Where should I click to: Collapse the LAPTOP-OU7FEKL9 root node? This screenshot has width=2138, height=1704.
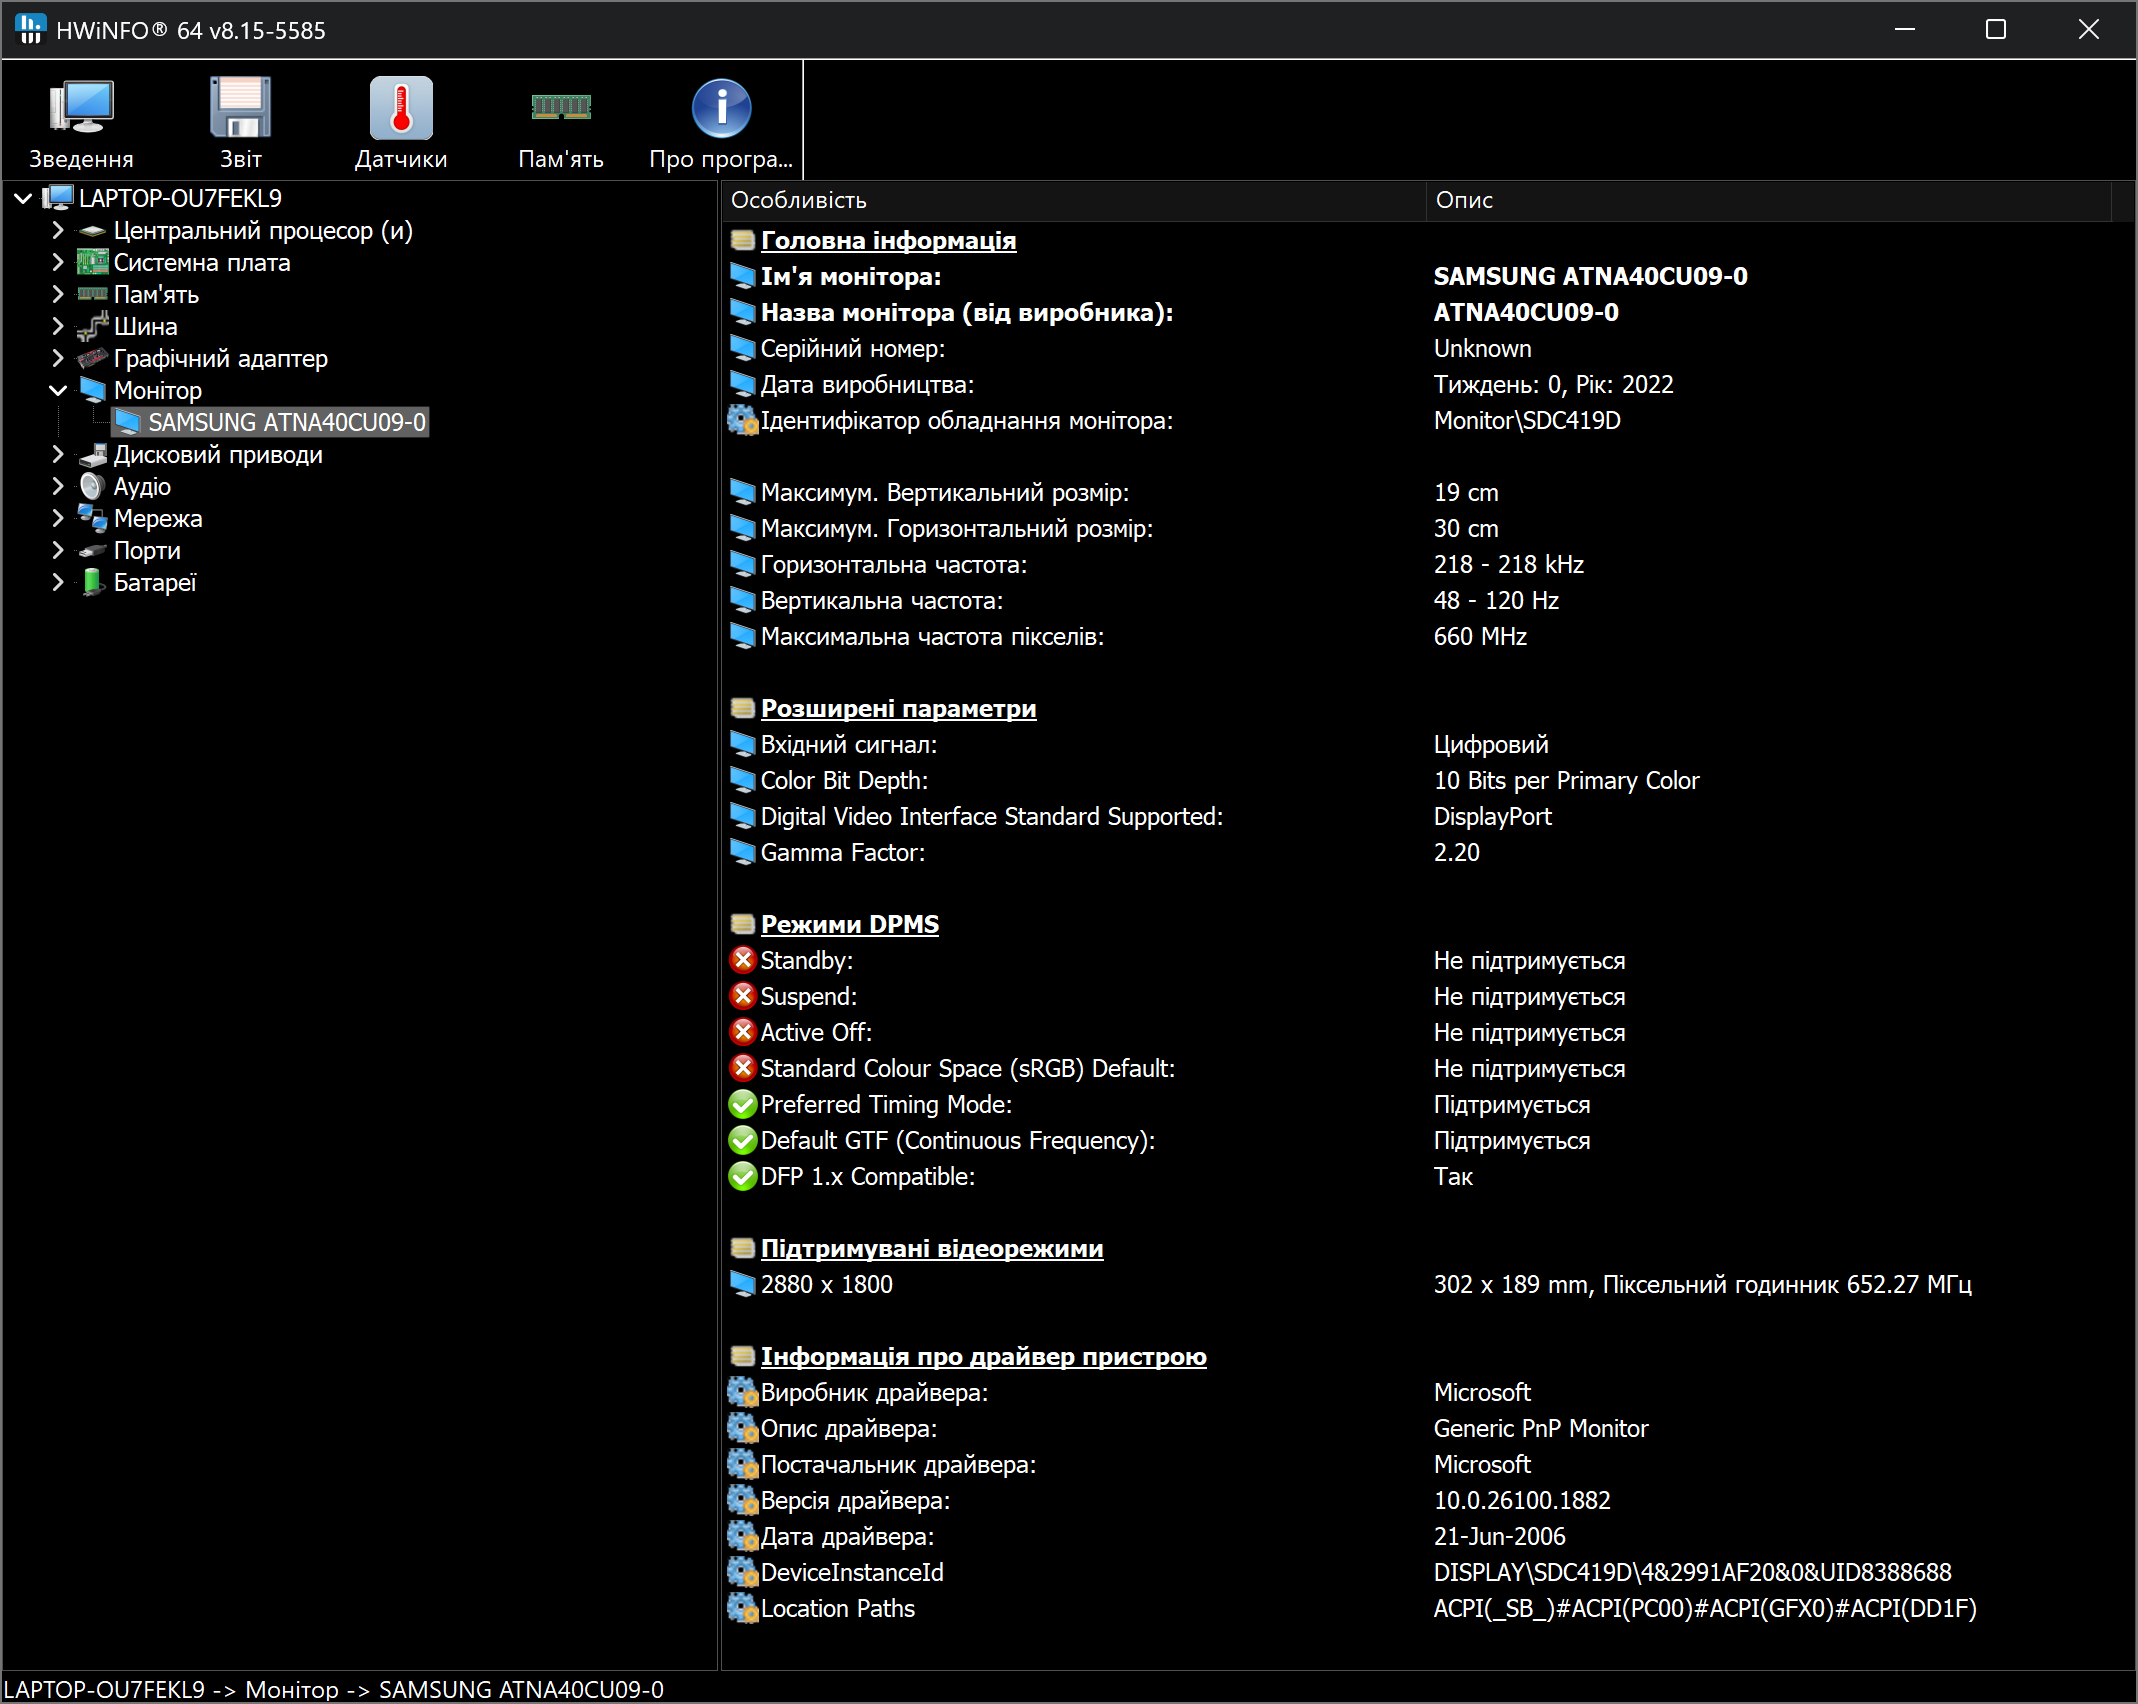[x=23, y=199]
